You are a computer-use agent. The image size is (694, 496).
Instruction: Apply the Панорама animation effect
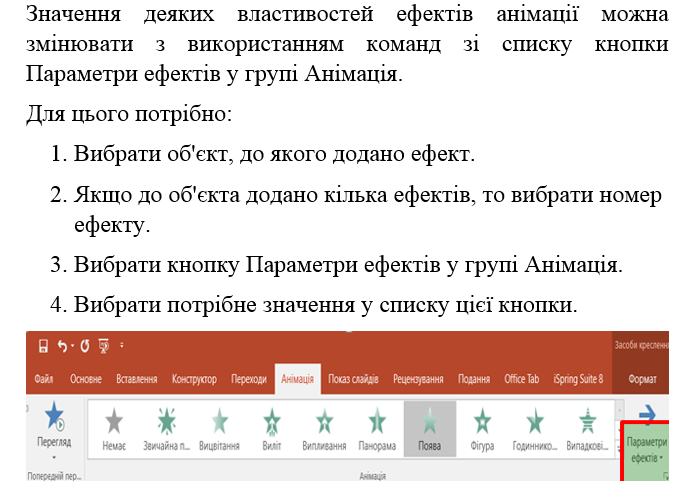[x=377, y=428]
